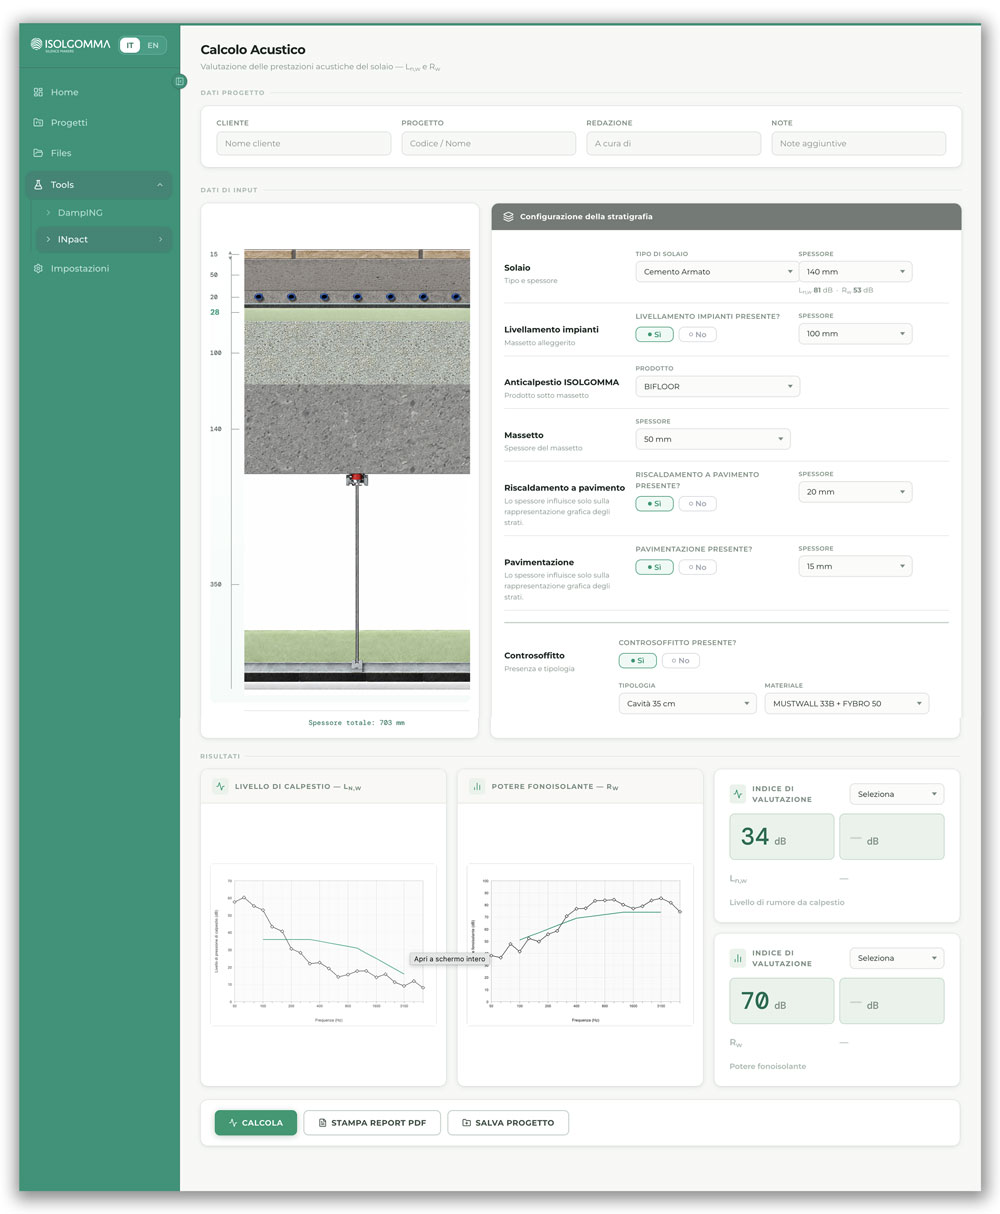1000x1214 pixels.
Task: Select Sì for Pavimentazione presente
Action: pyautogui.click(x=654, y=567)
